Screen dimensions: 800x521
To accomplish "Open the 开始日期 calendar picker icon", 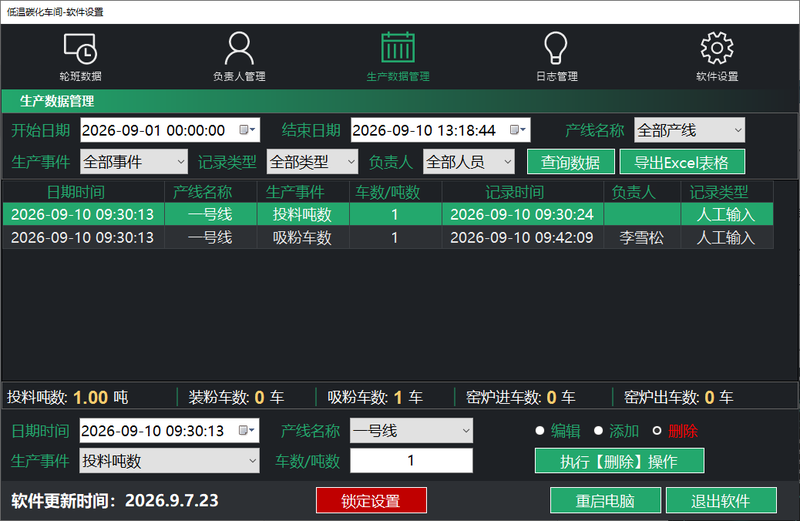I will [247, 130].
